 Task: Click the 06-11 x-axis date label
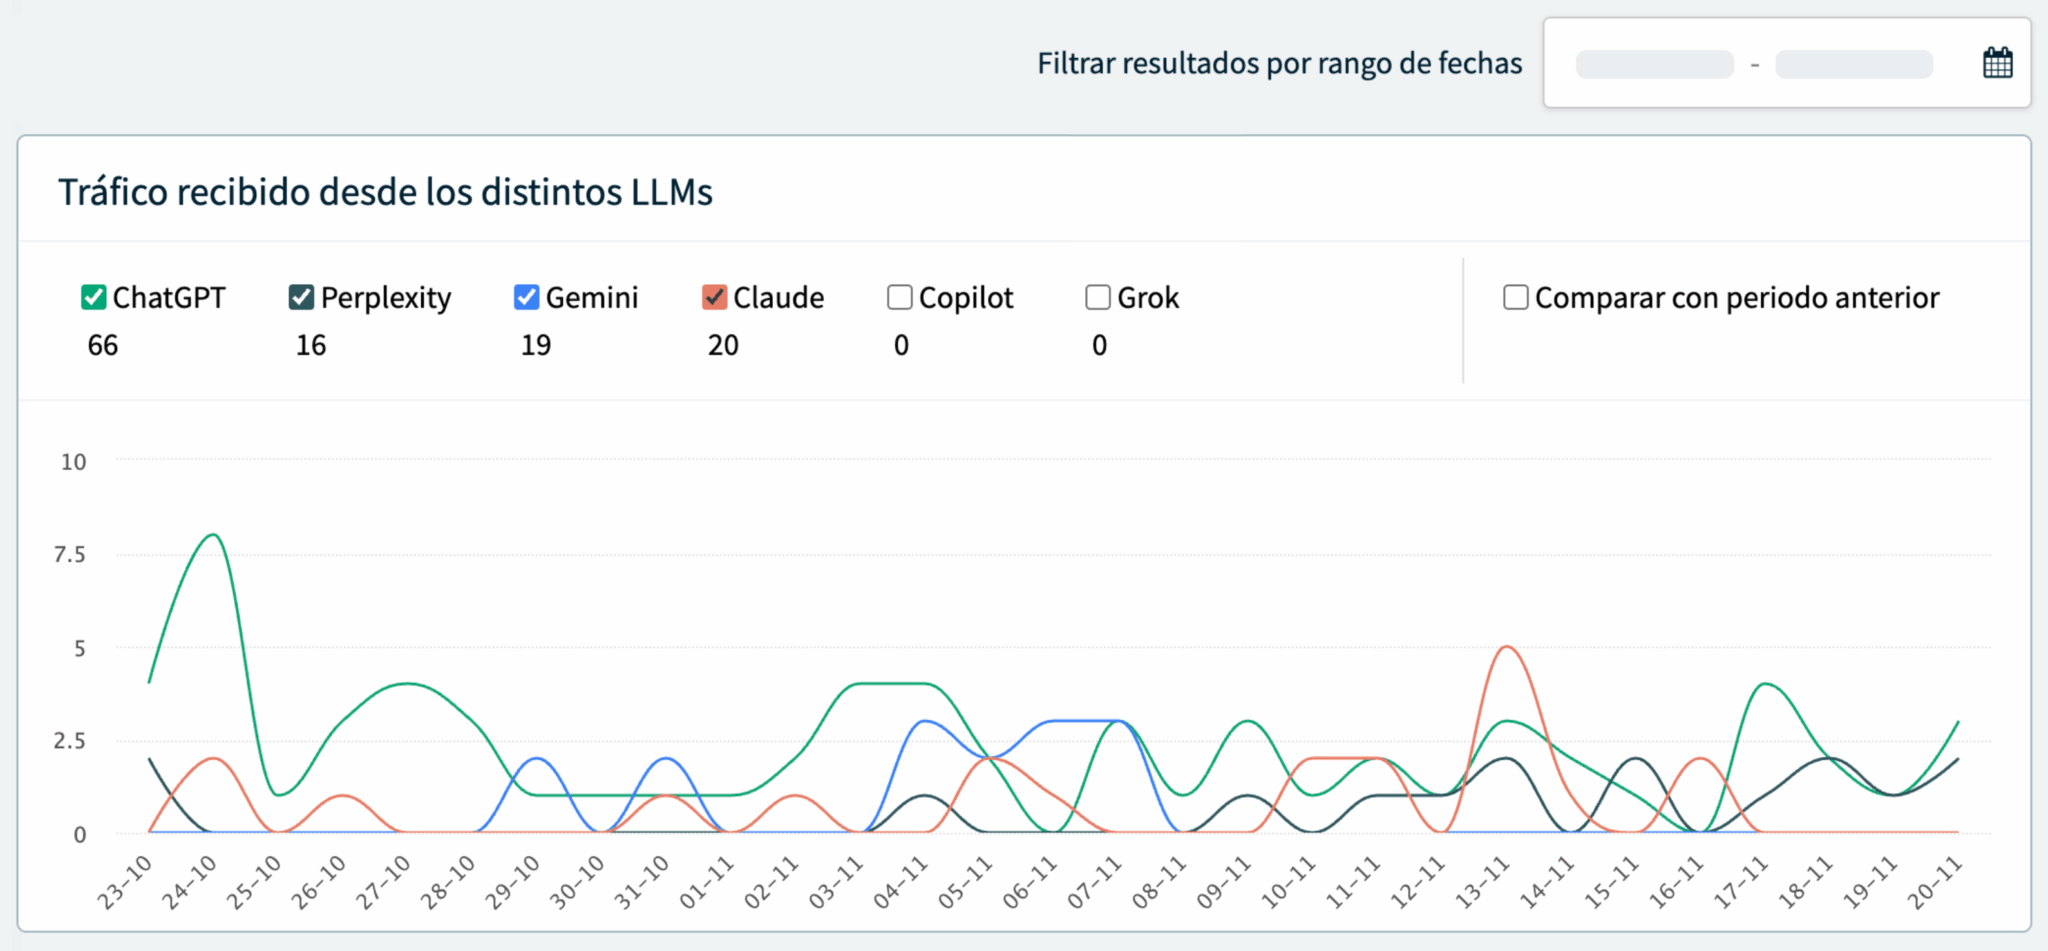pos(1031,881)
